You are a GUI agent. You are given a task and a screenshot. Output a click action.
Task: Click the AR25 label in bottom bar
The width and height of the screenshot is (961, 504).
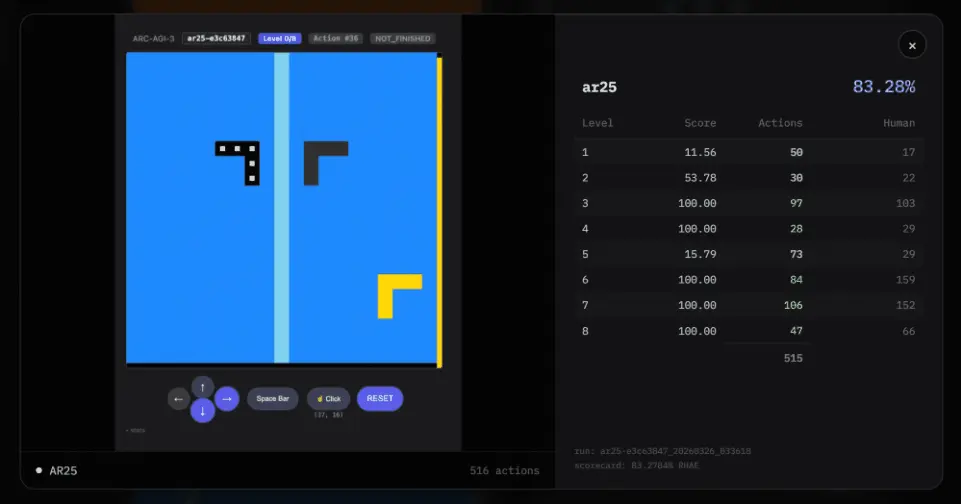click(63, 471)
